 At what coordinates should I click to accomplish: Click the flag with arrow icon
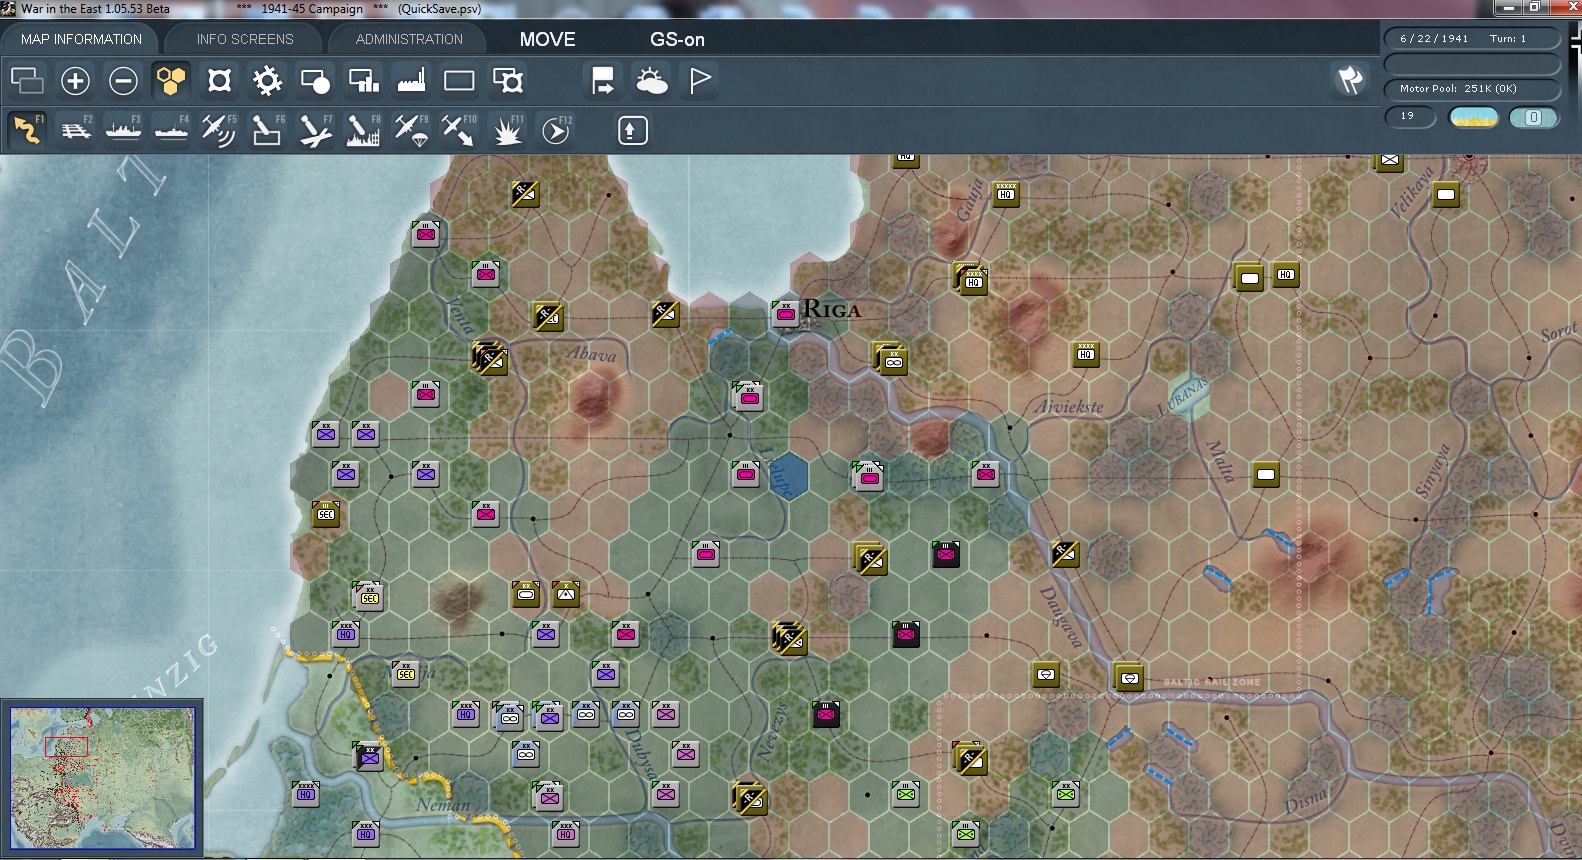pos(603,80)
